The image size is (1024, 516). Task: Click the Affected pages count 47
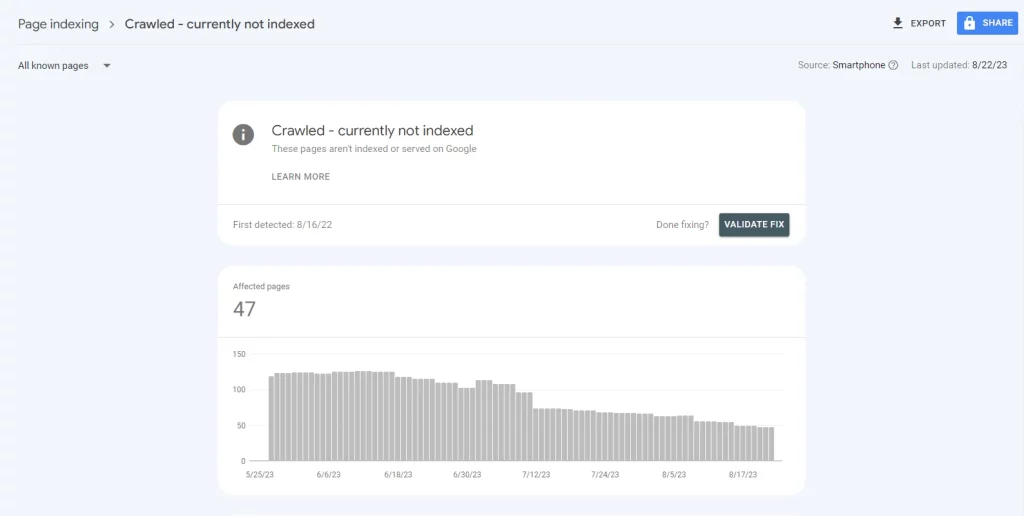pos(244,309)
